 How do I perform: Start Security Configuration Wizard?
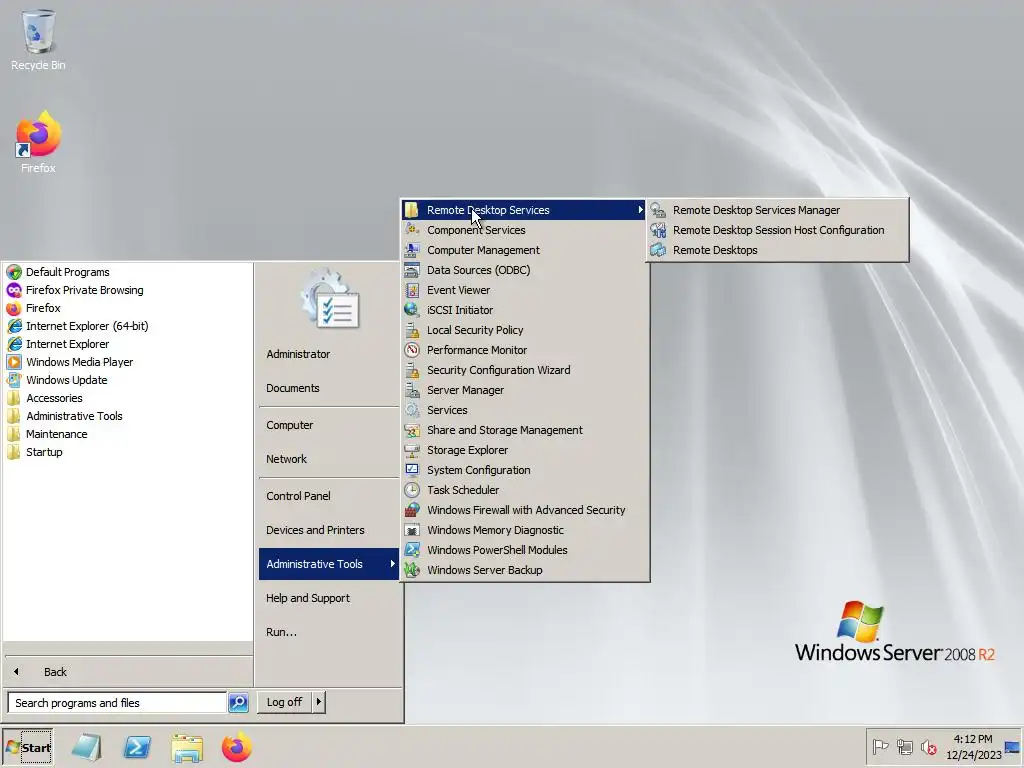[x=524, y=370]
